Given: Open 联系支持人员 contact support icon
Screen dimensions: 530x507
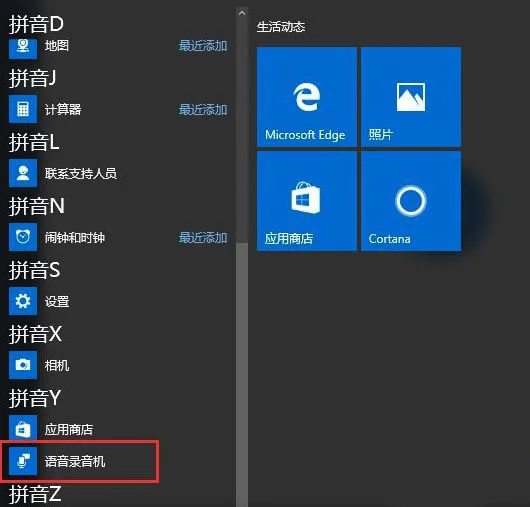Looking at the screenshot, I should [23, 173].
